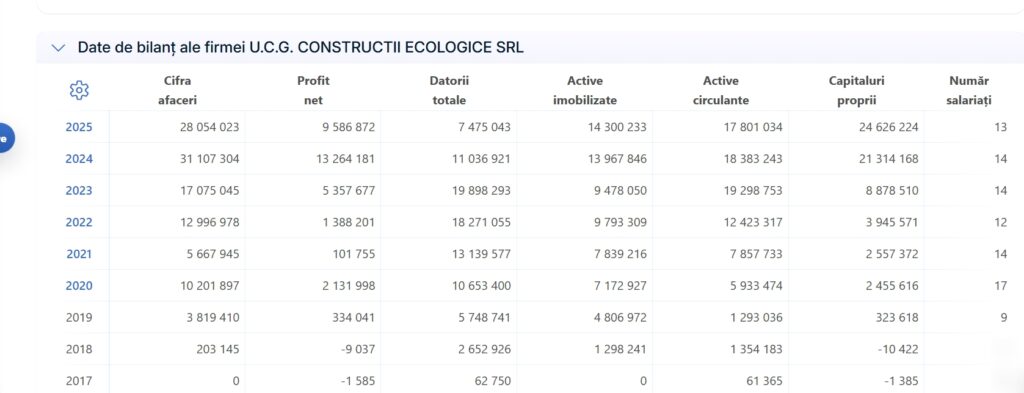Select turnover value 28 054 023
The height and width of the screenshot is (393, 1024).
(210, 127)
